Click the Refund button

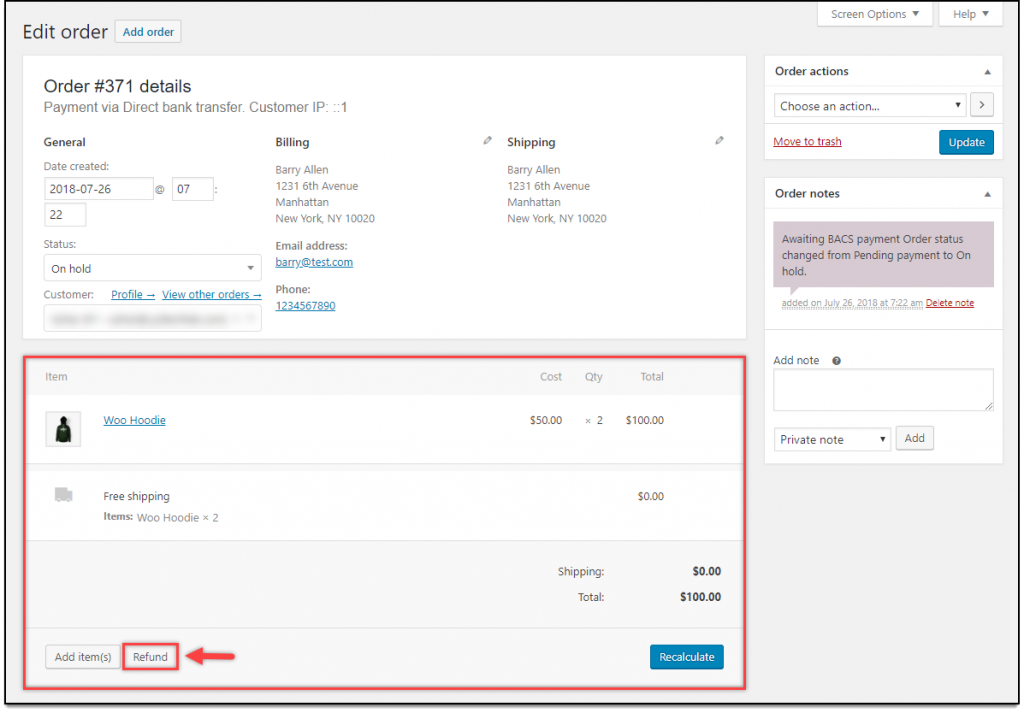pyautogui.click(x=150, y=657)
